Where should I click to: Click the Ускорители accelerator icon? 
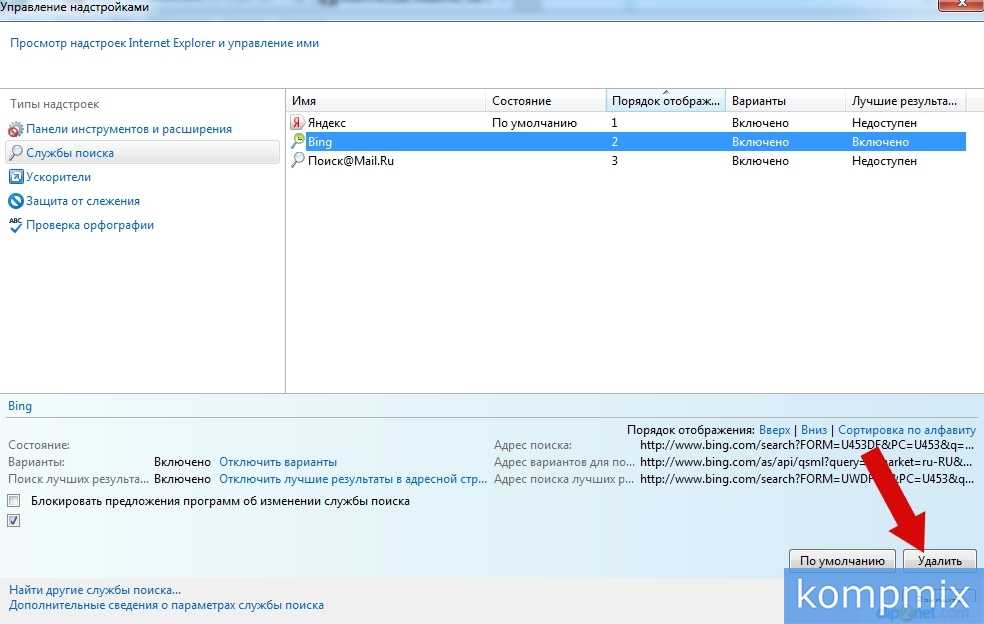16,177
